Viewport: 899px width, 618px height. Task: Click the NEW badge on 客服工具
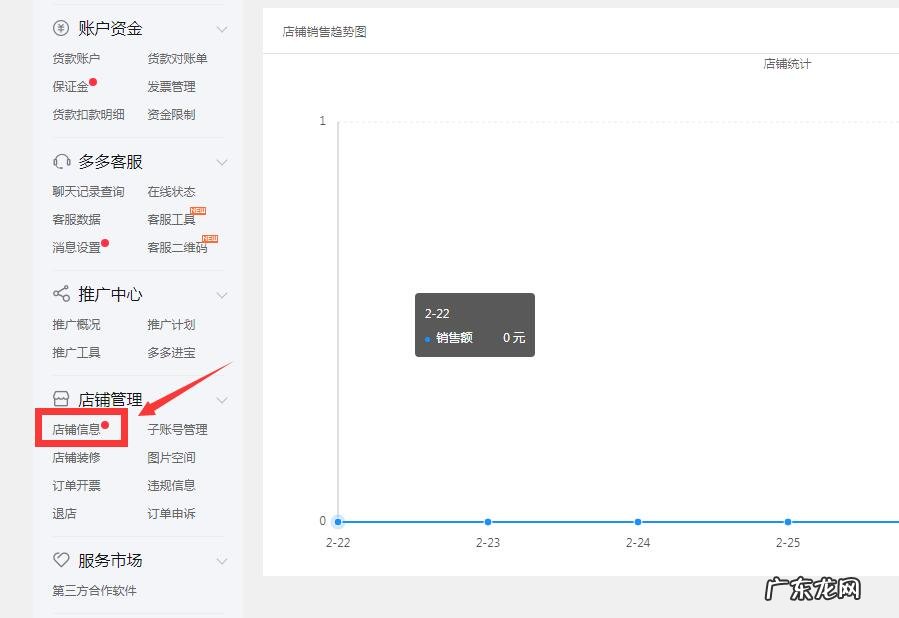(x=197, y=211)
